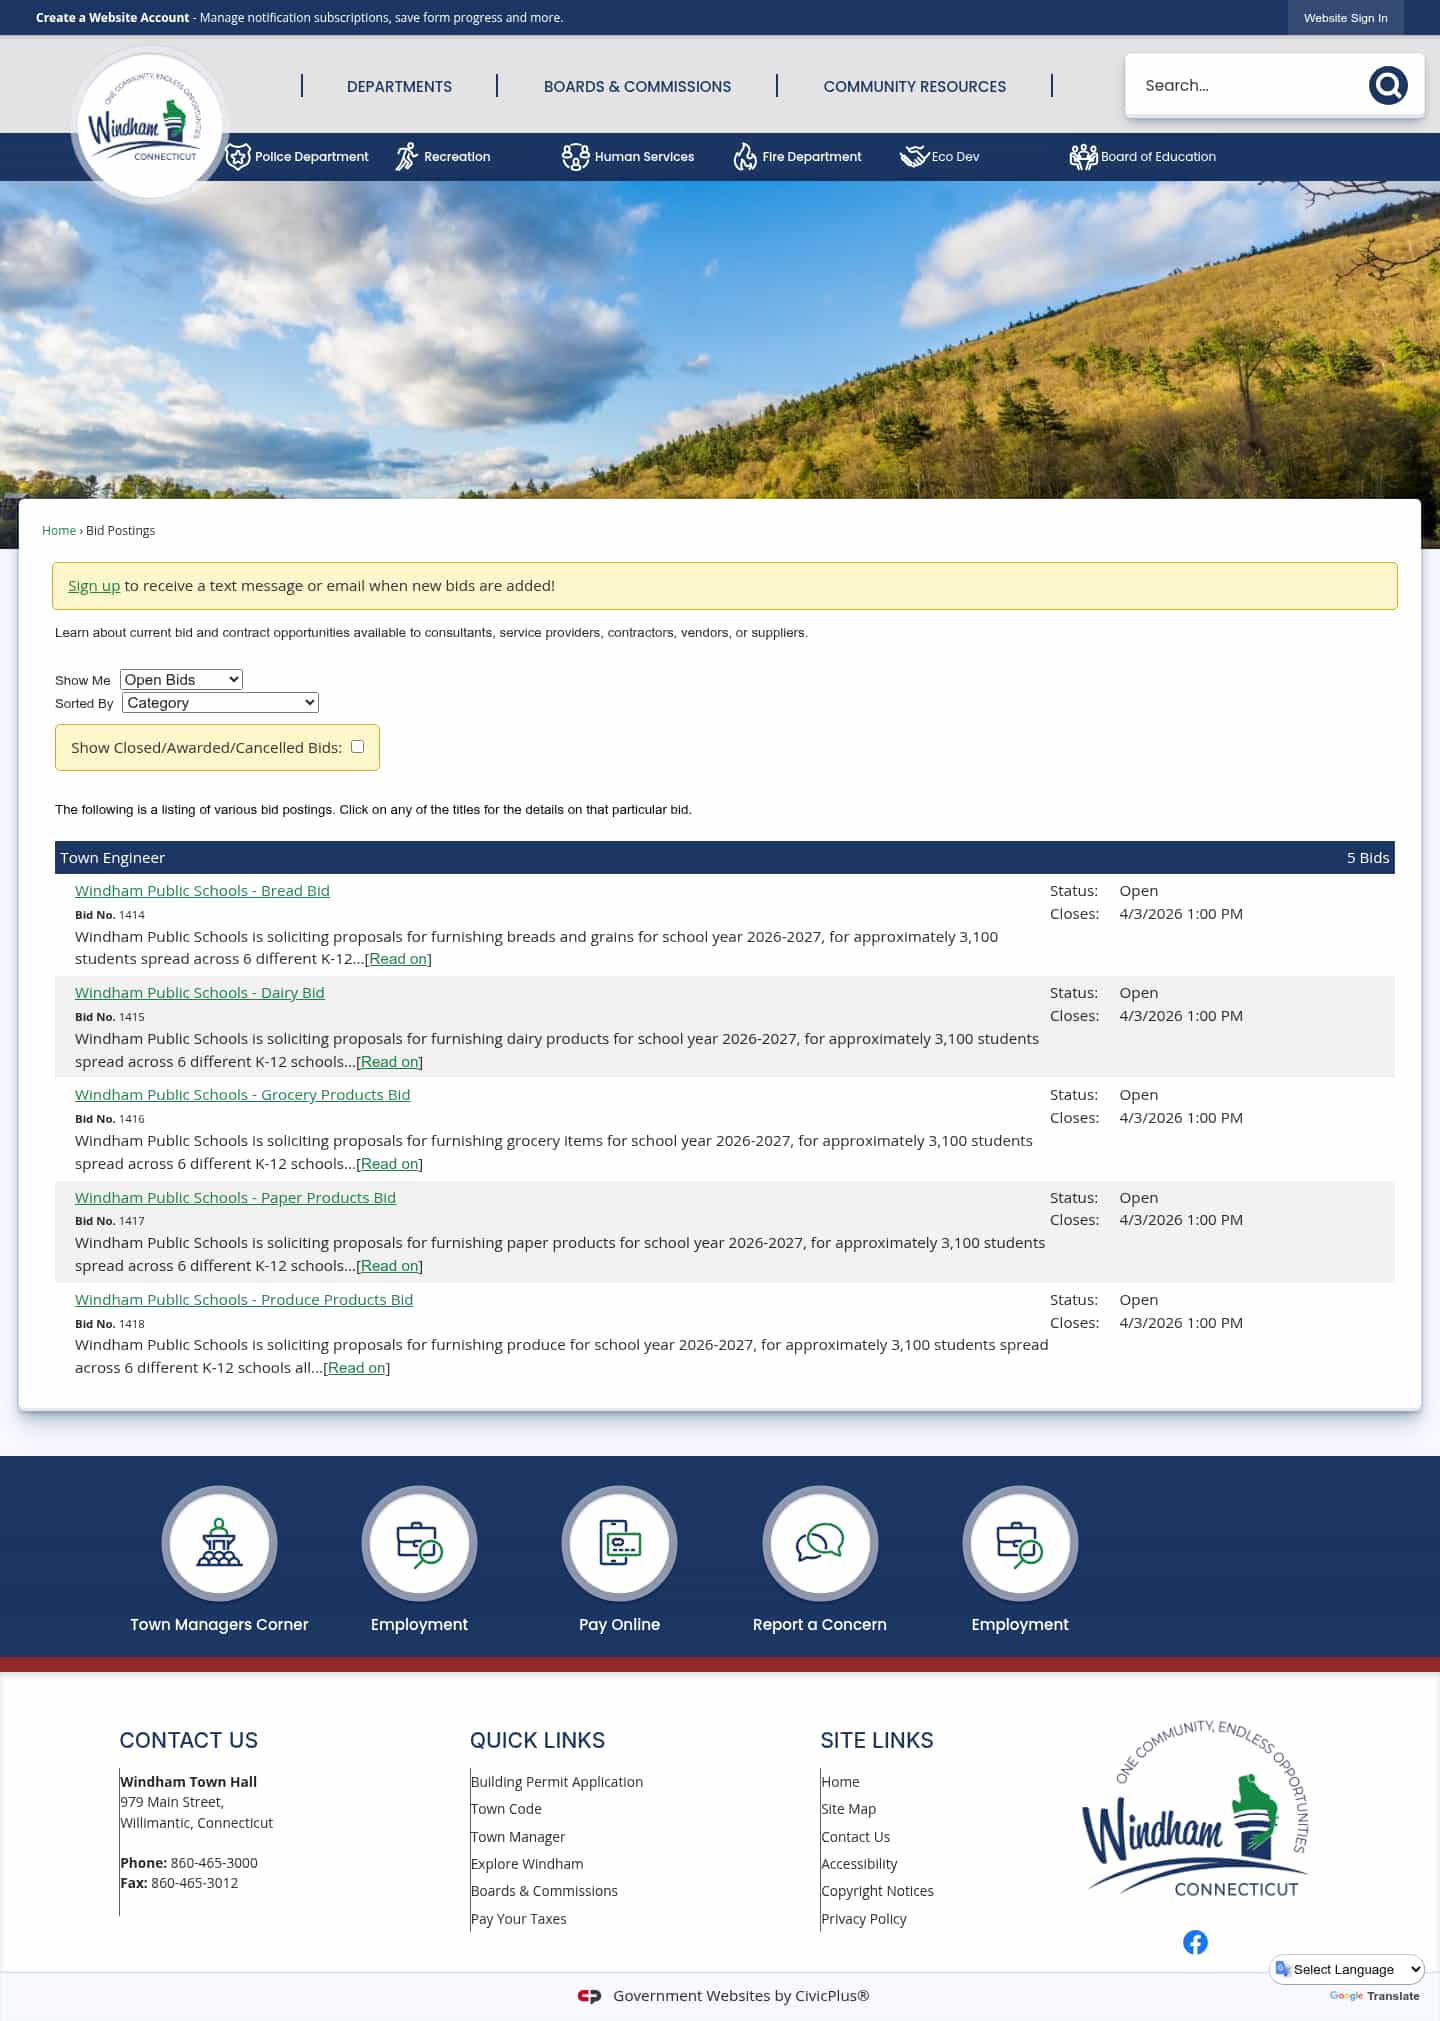Click the phone number 860-465-3000
The height and width of the screenshot is (2021, 1440).
point(214,1863)
